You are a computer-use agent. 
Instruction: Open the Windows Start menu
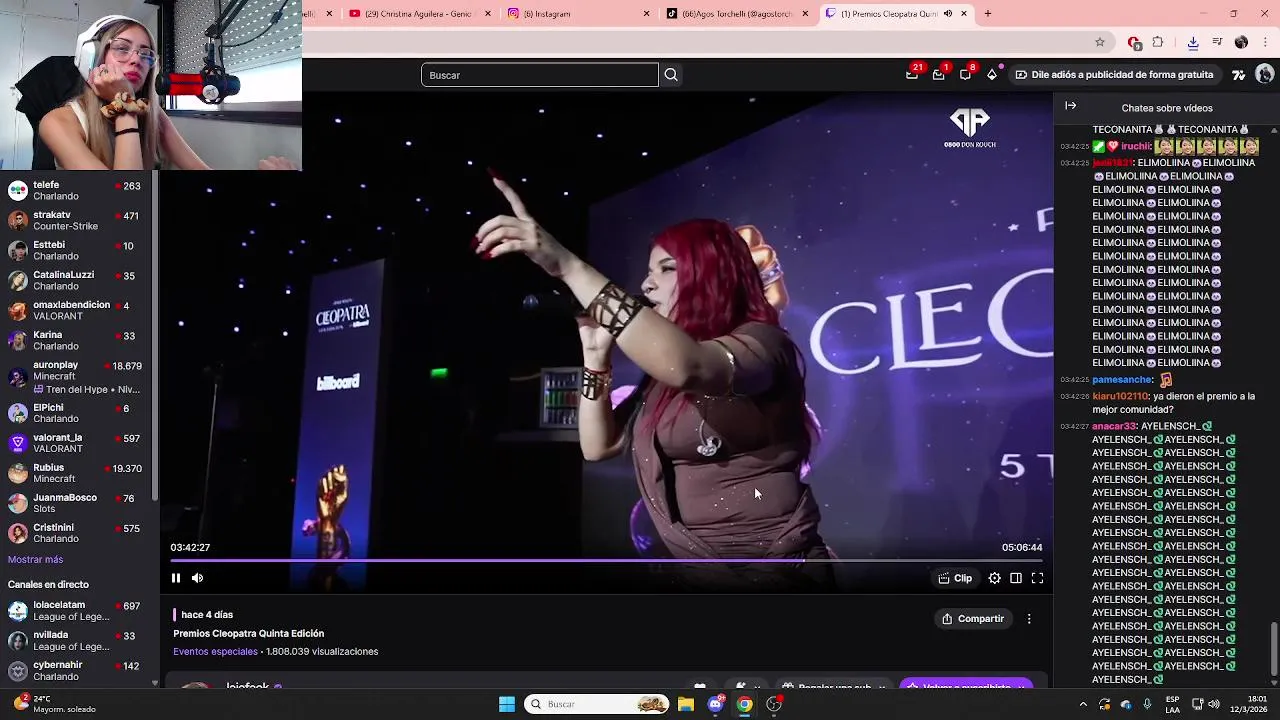[x=507, y=704]
